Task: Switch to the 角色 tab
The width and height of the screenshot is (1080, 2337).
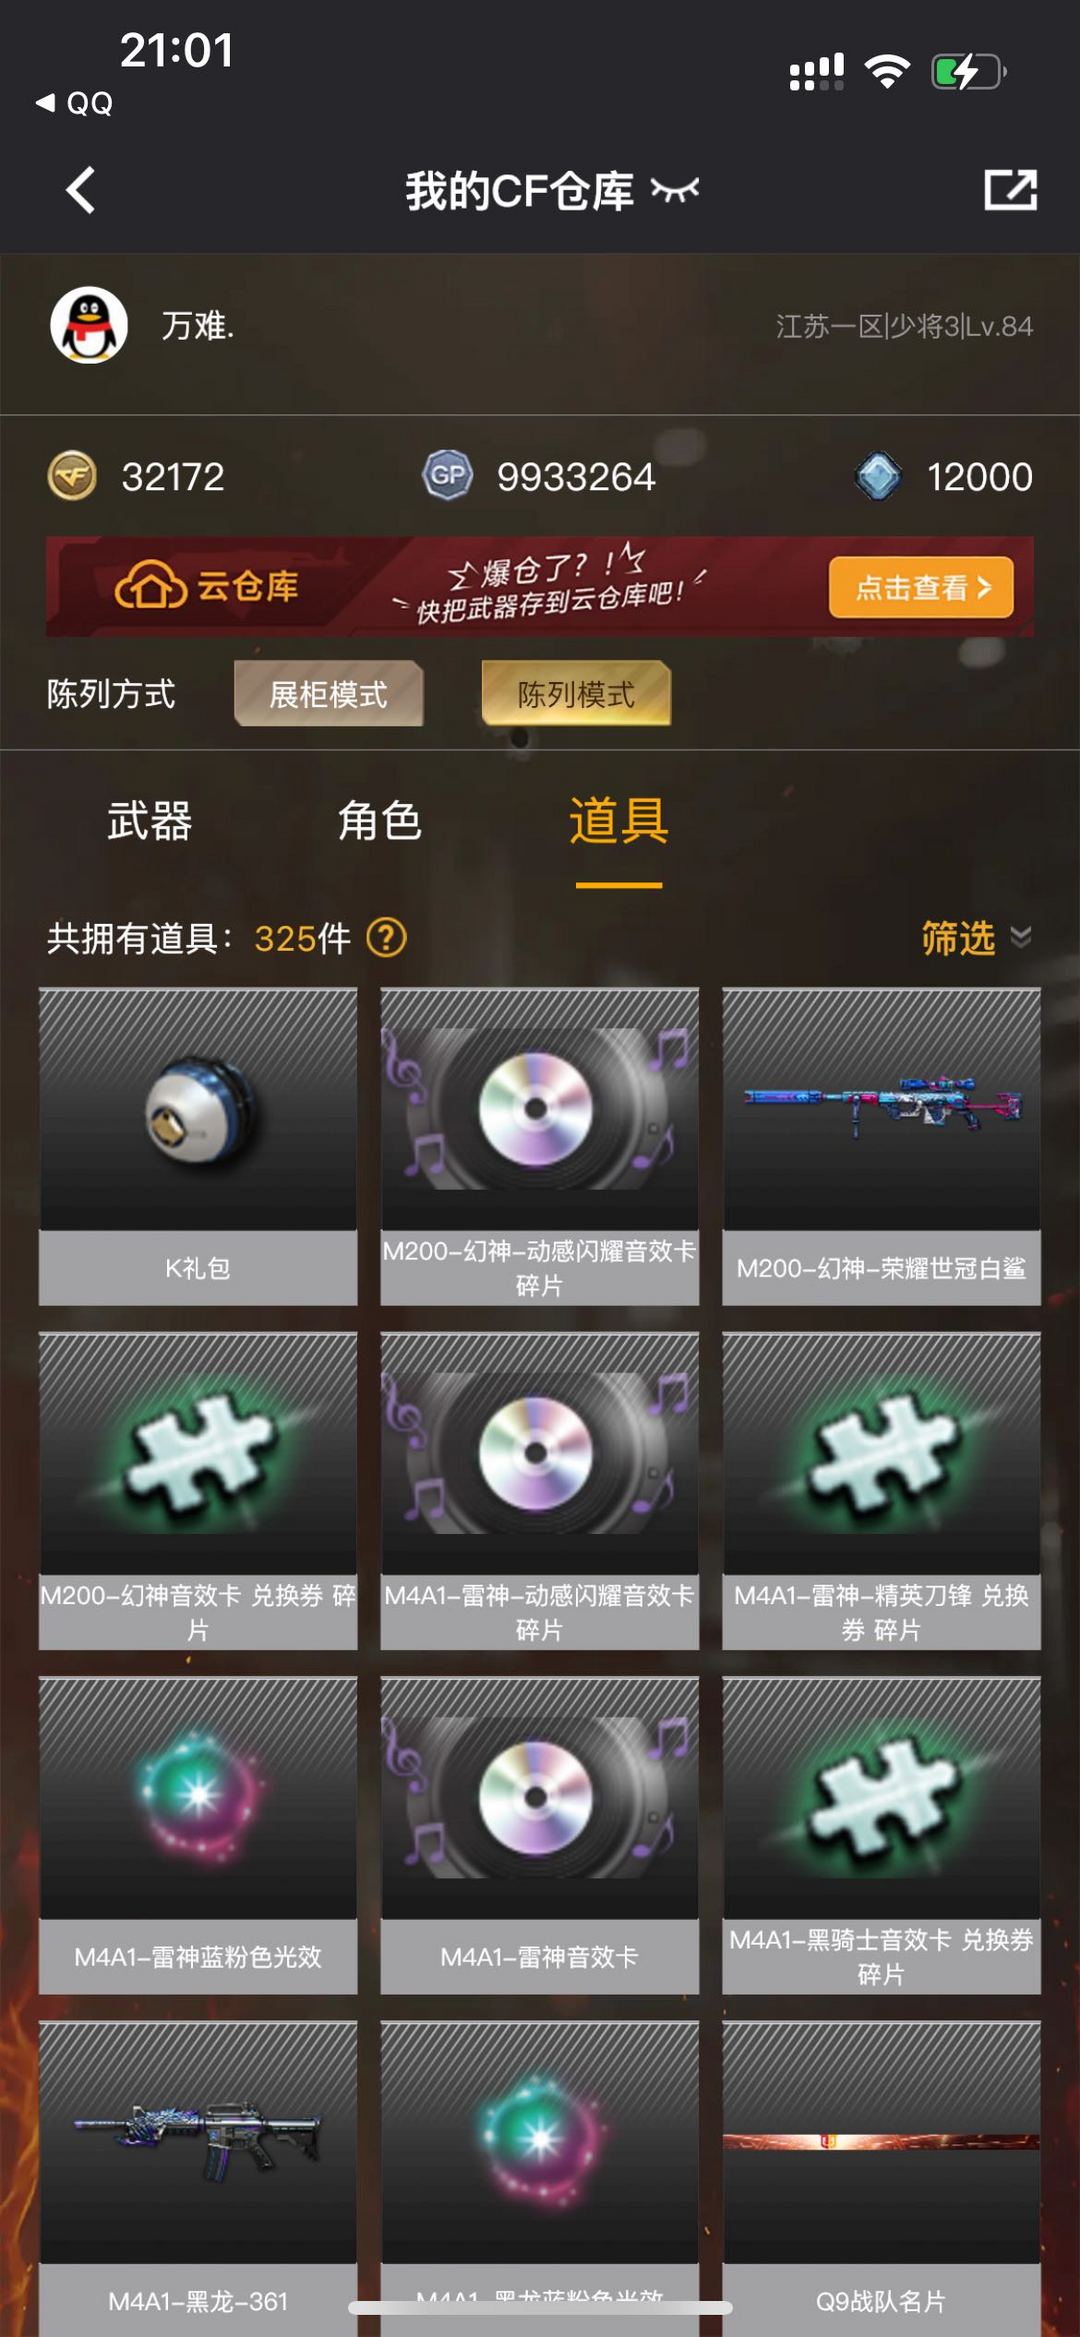Action: pos(380,821)
